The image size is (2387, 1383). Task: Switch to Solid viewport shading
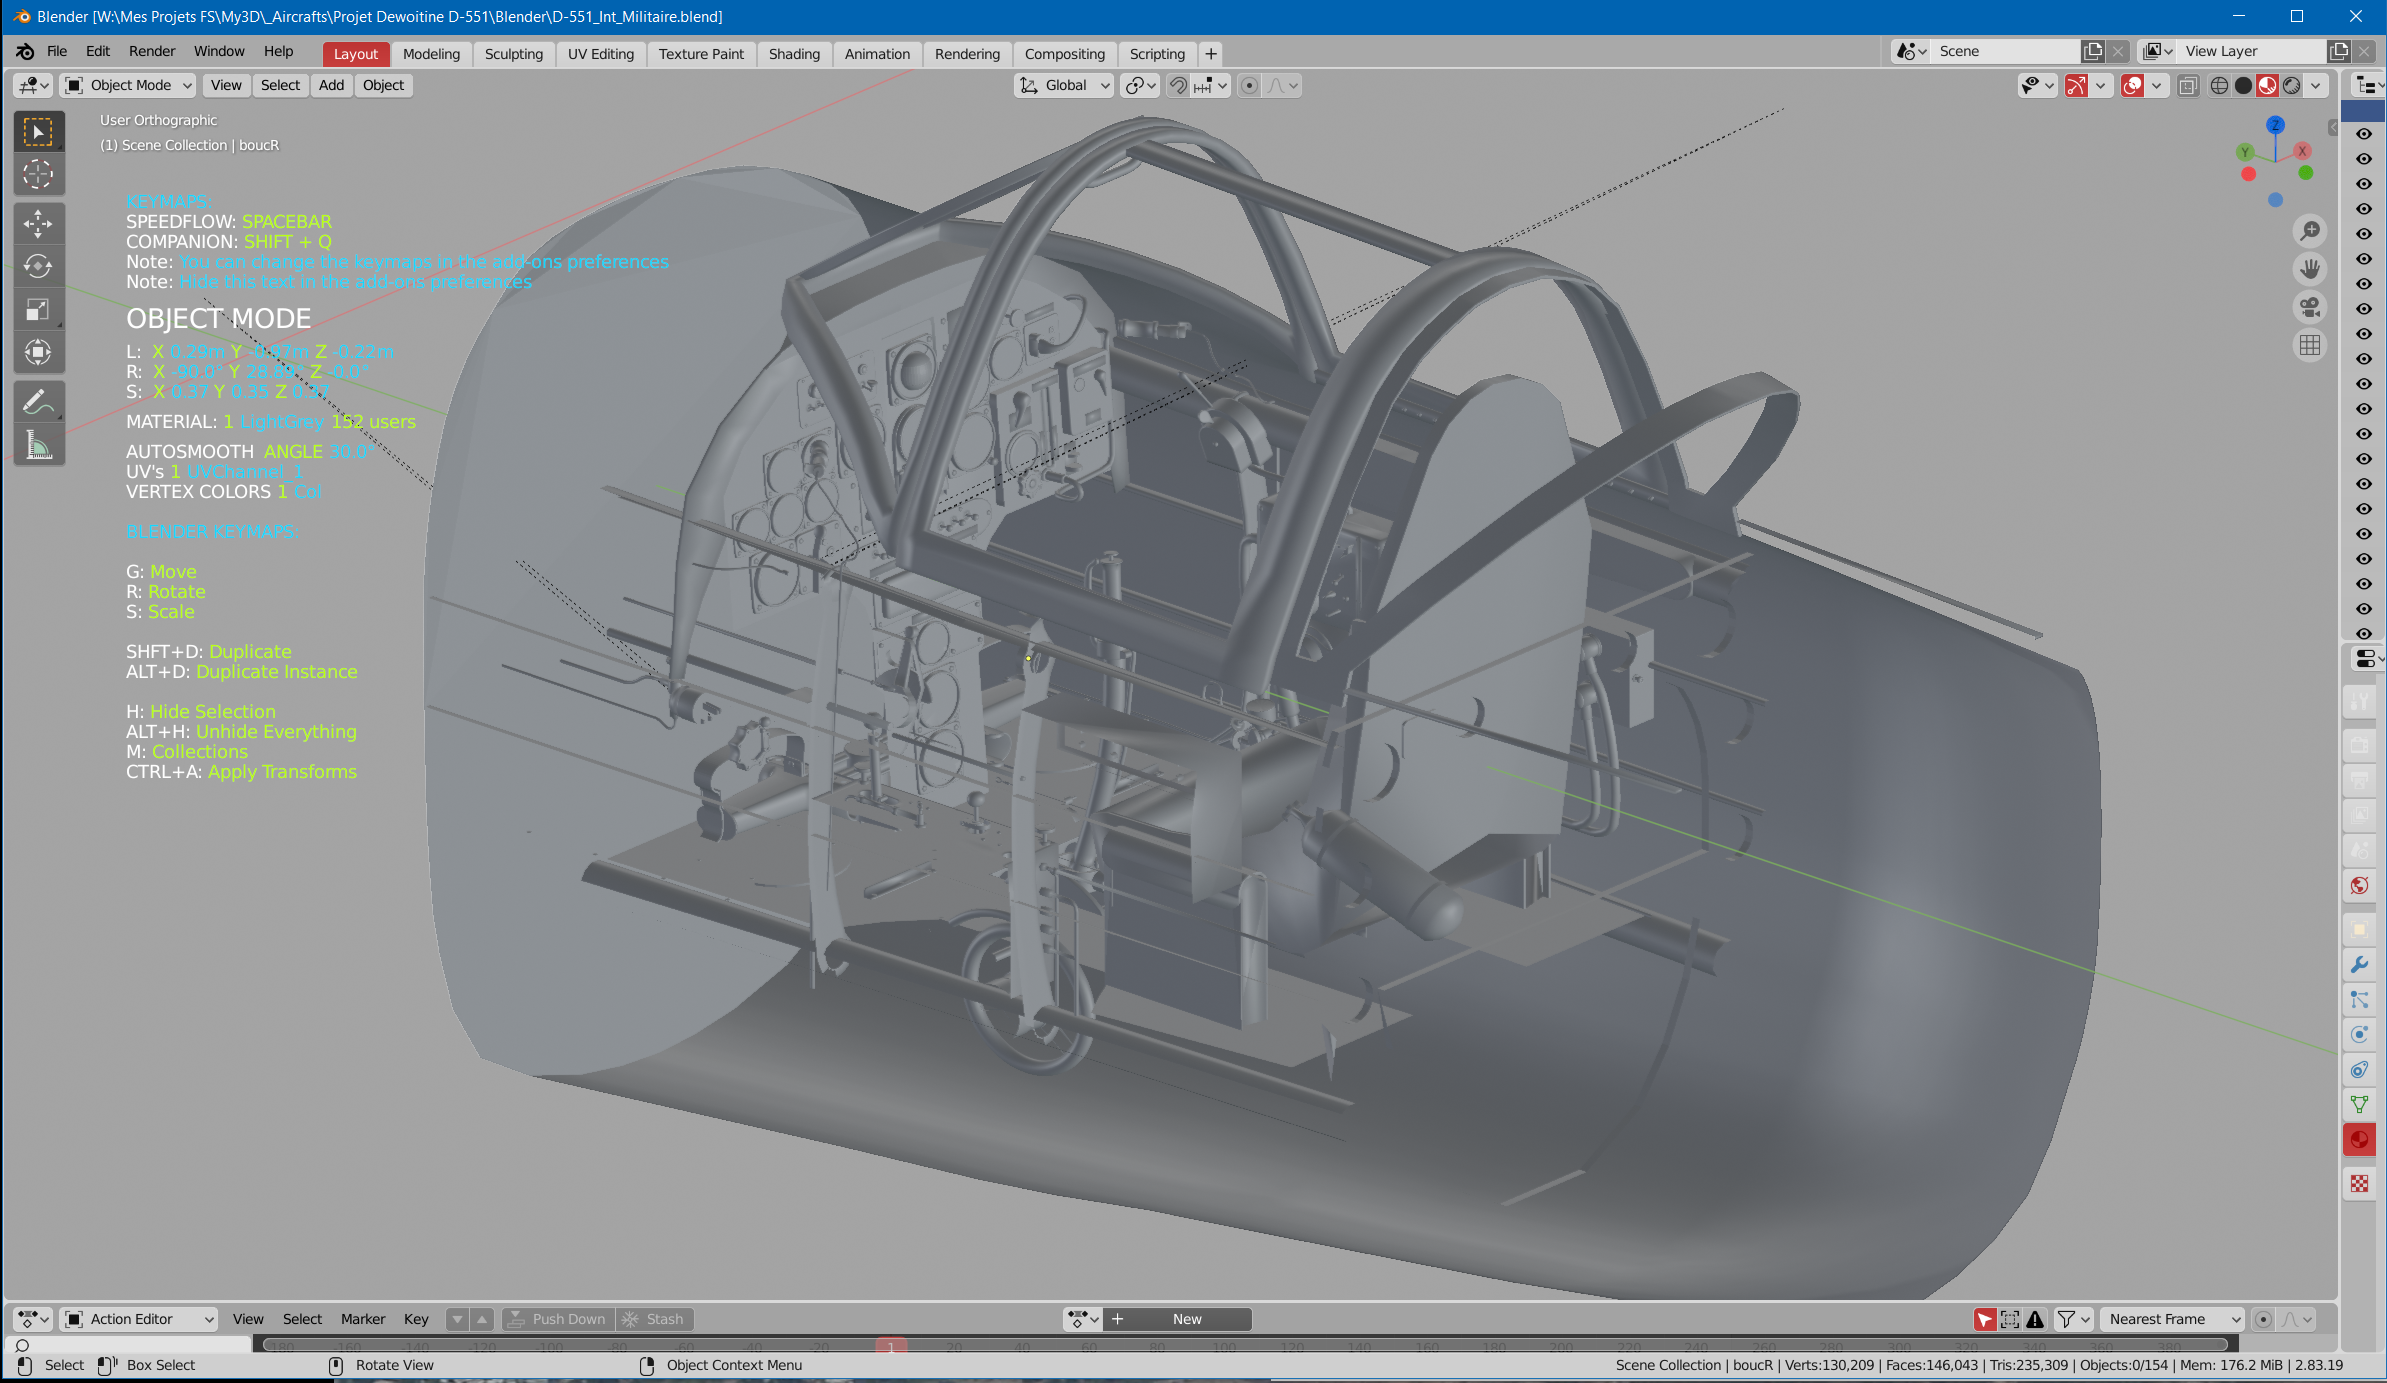[2243, 86]
